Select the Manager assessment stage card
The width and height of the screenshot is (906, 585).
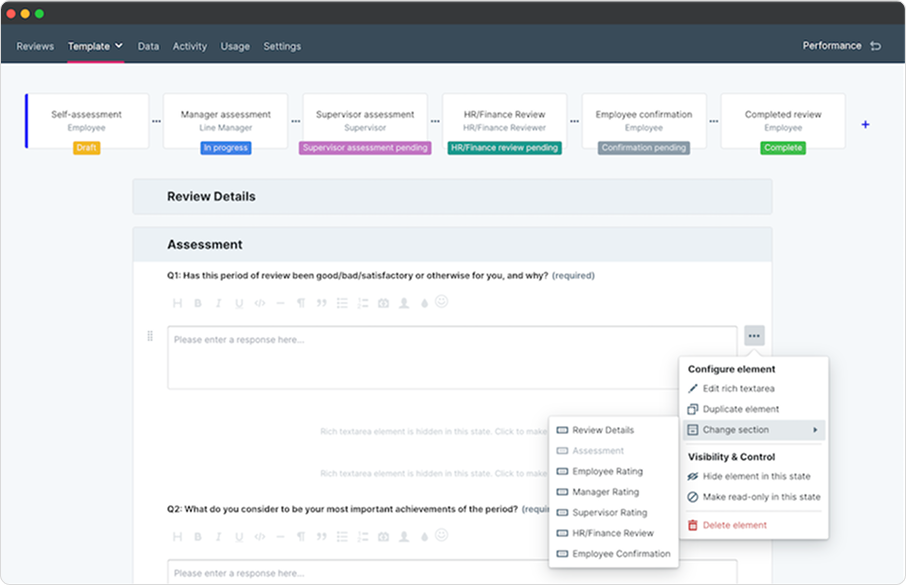tap(225, 121)
